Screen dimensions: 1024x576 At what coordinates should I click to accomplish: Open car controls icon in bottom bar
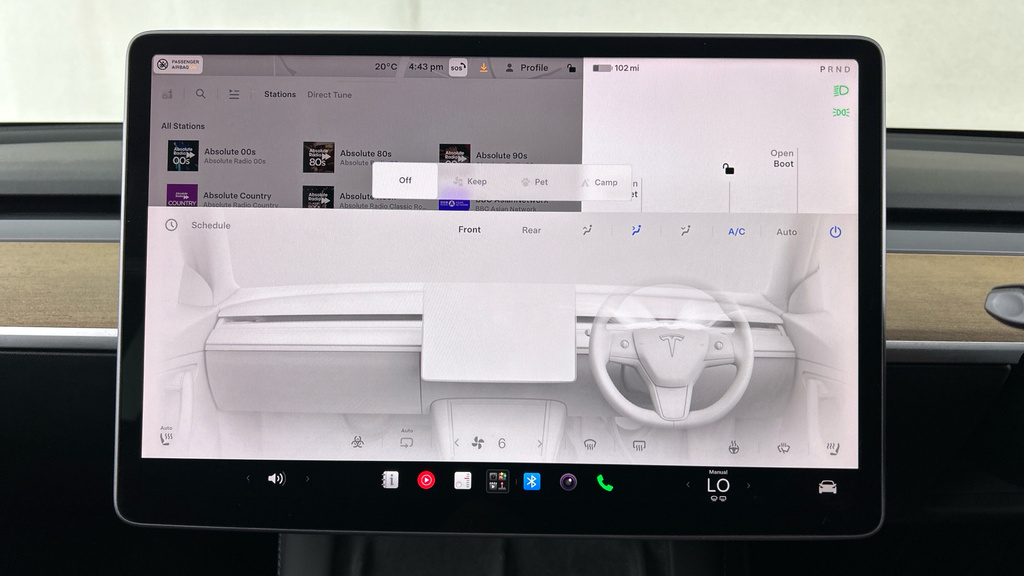click(x=827, y=487)
